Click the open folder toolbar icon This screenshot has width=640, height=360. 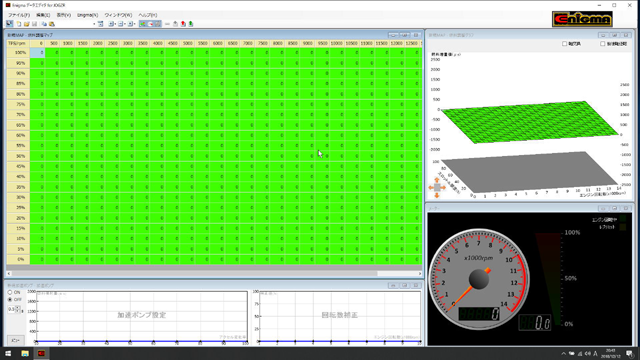[x=27, y=24]
